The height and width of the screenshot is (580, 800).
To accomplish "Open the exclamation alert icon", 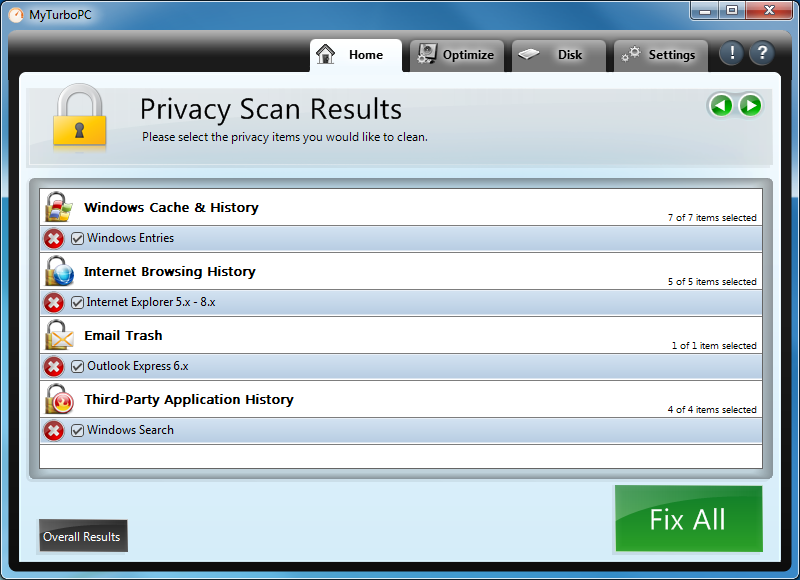I will (x=732, y=53).
